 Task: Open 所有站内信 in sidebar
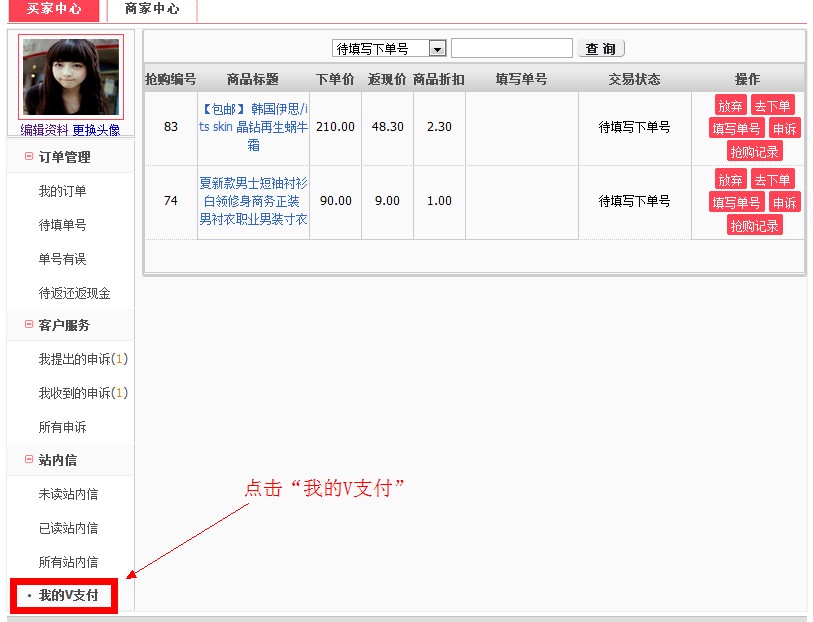point(68,562)
